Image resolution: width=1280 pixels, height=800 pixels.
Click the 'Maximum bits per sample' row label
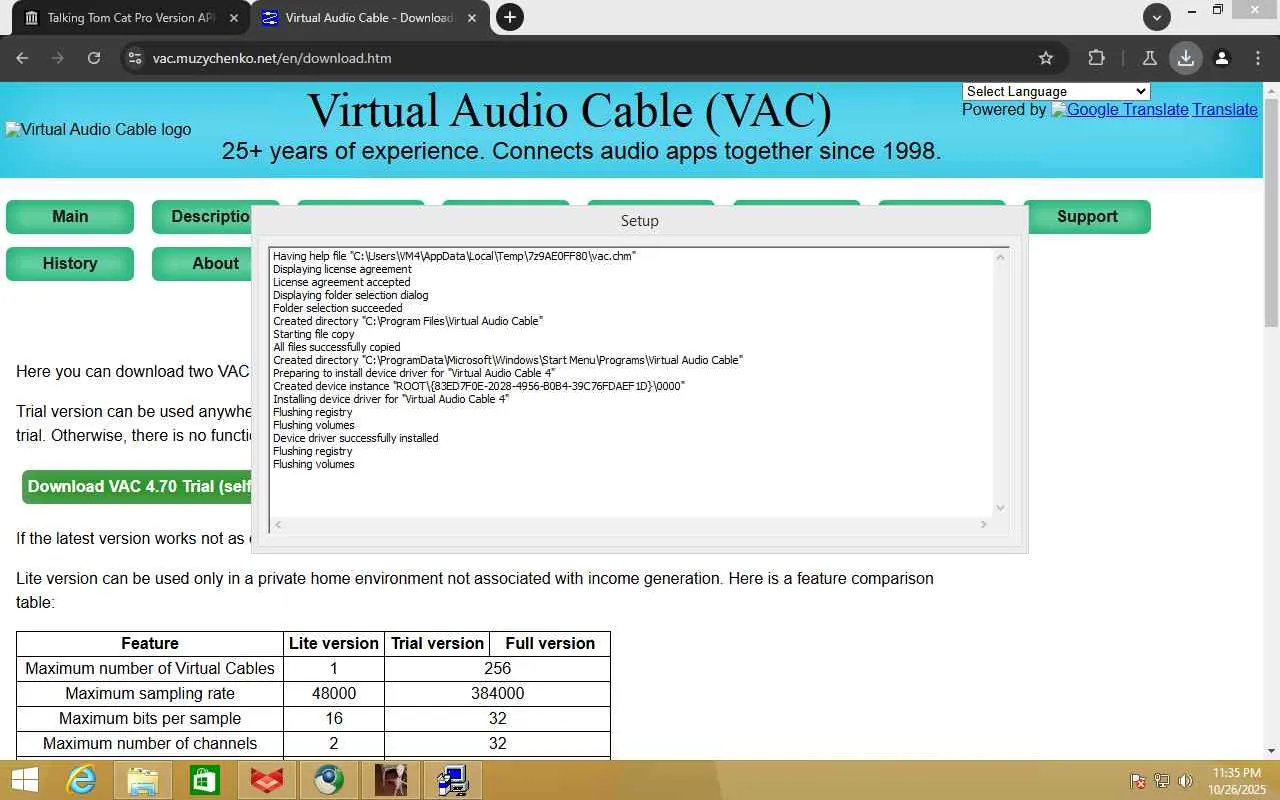tap(150, 719)
